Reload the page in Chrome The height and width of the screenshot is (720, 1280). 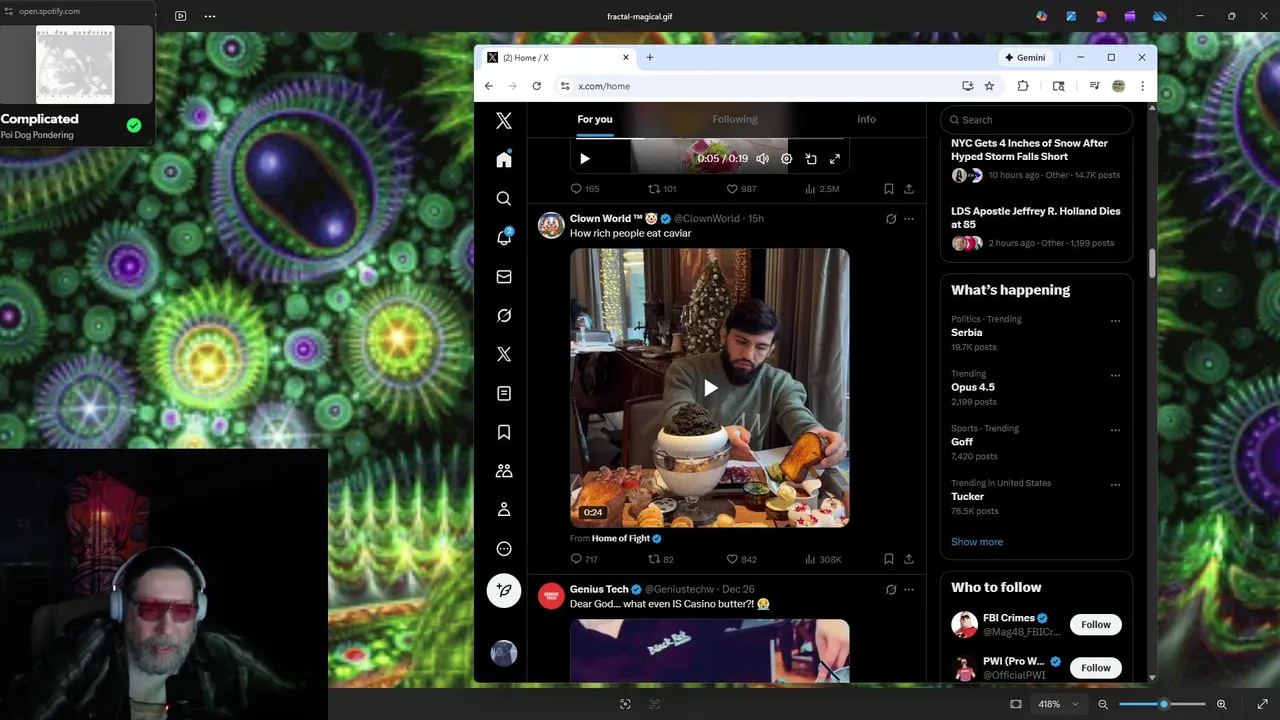coord(536,86)
